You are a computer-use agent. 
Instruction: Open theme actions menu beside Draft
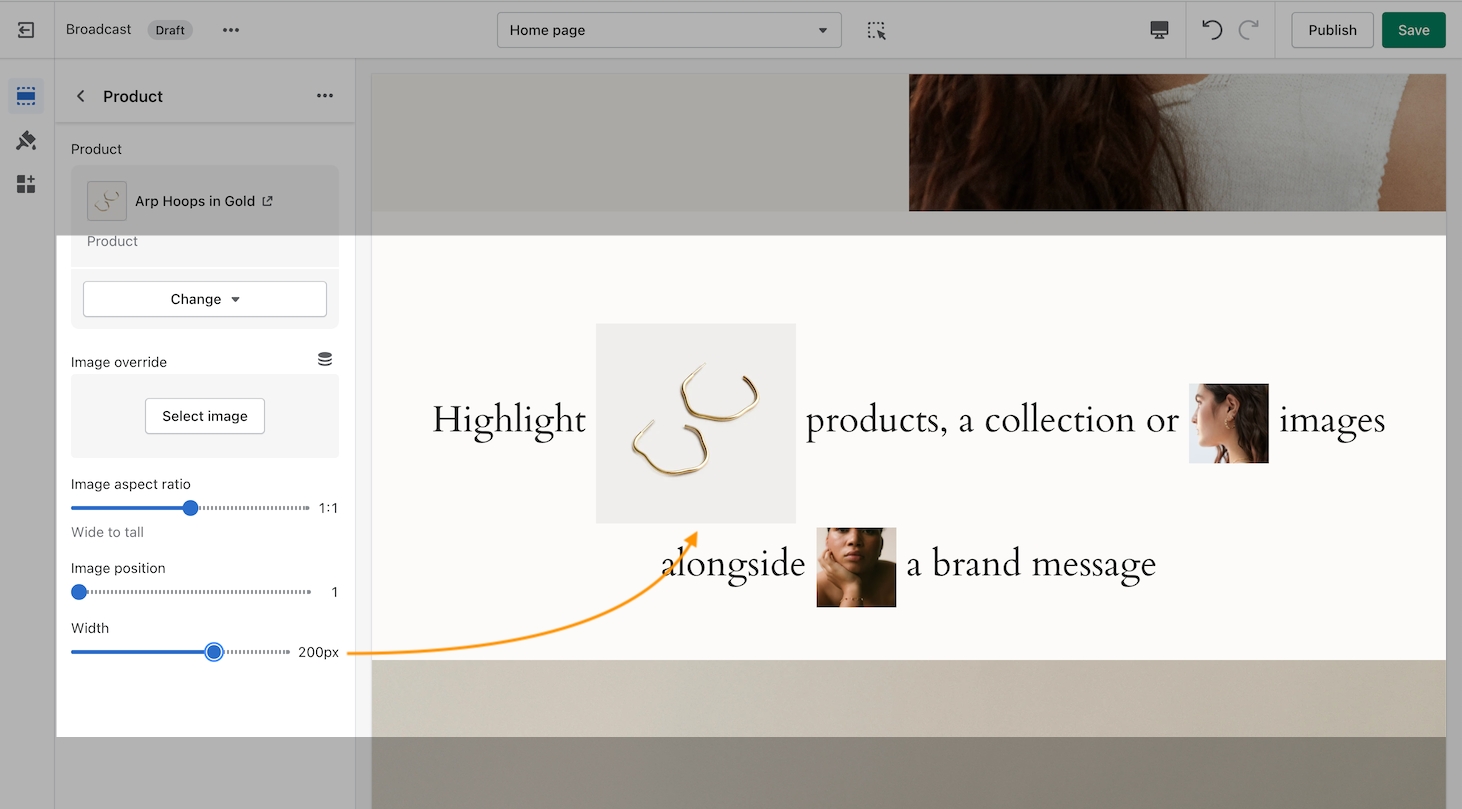[x=231, y=30]
